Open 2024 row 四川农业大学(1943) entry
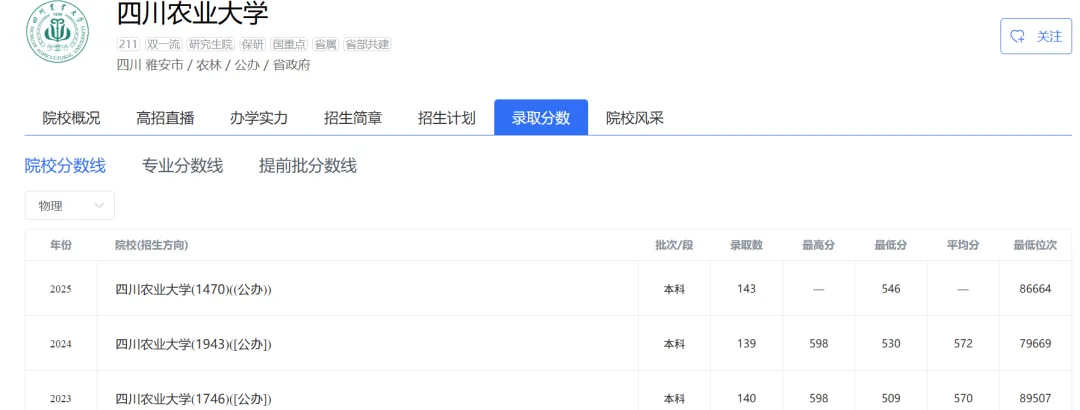Image resolution: width=1080 pixels, height=410 pixels. click(194, 344)
